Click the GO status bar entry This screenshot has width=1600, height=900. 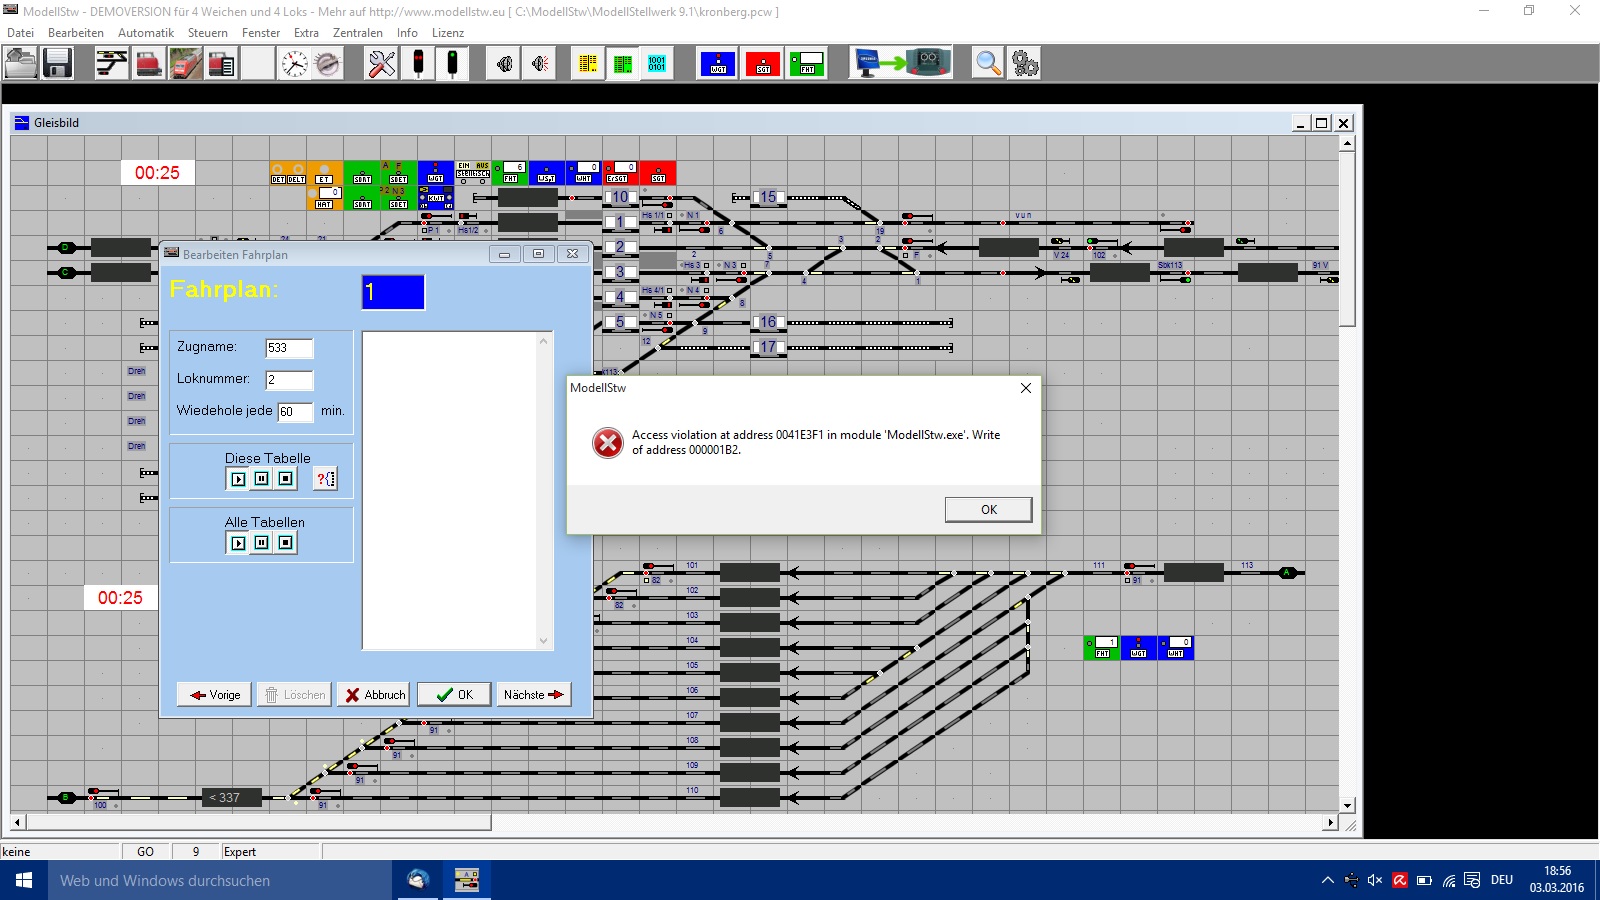pos(145,852)
